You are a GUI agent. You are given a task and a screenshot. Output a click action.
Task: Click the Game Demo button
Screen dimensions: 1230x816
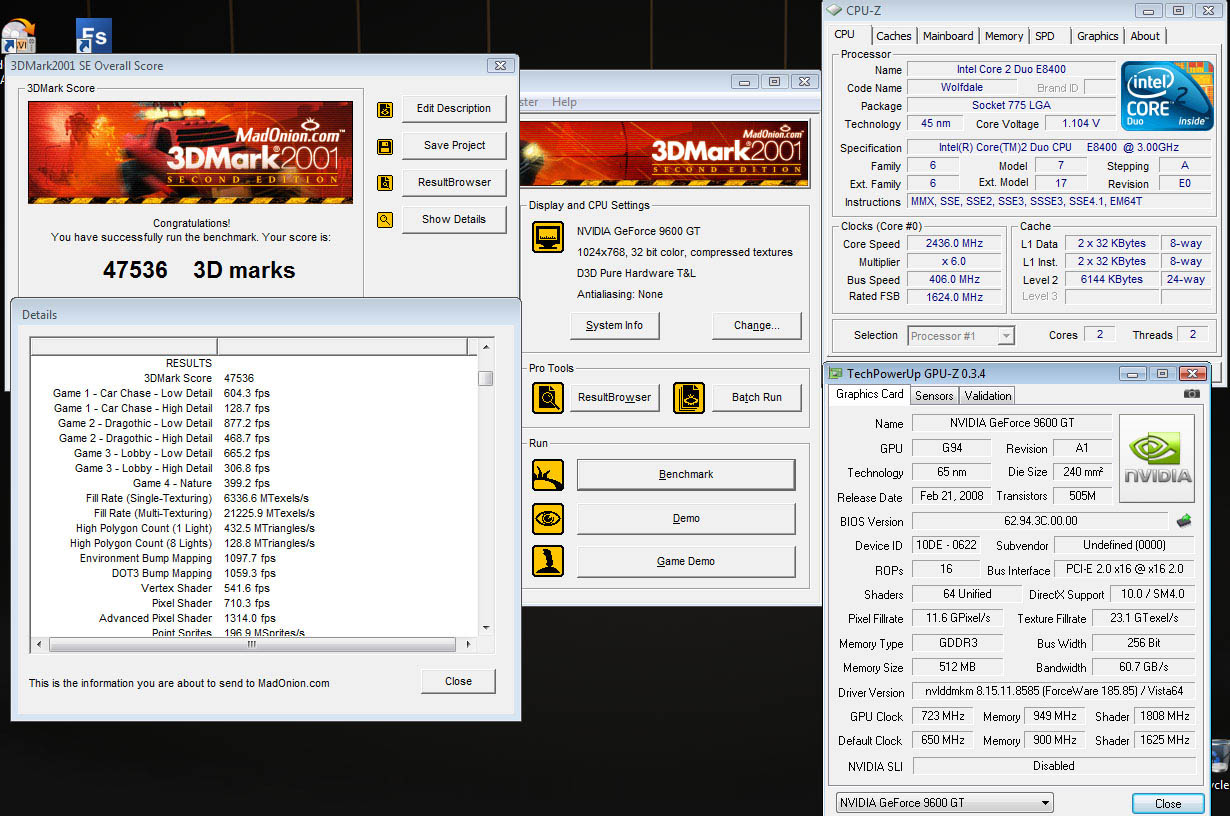[x=686, y=562]
